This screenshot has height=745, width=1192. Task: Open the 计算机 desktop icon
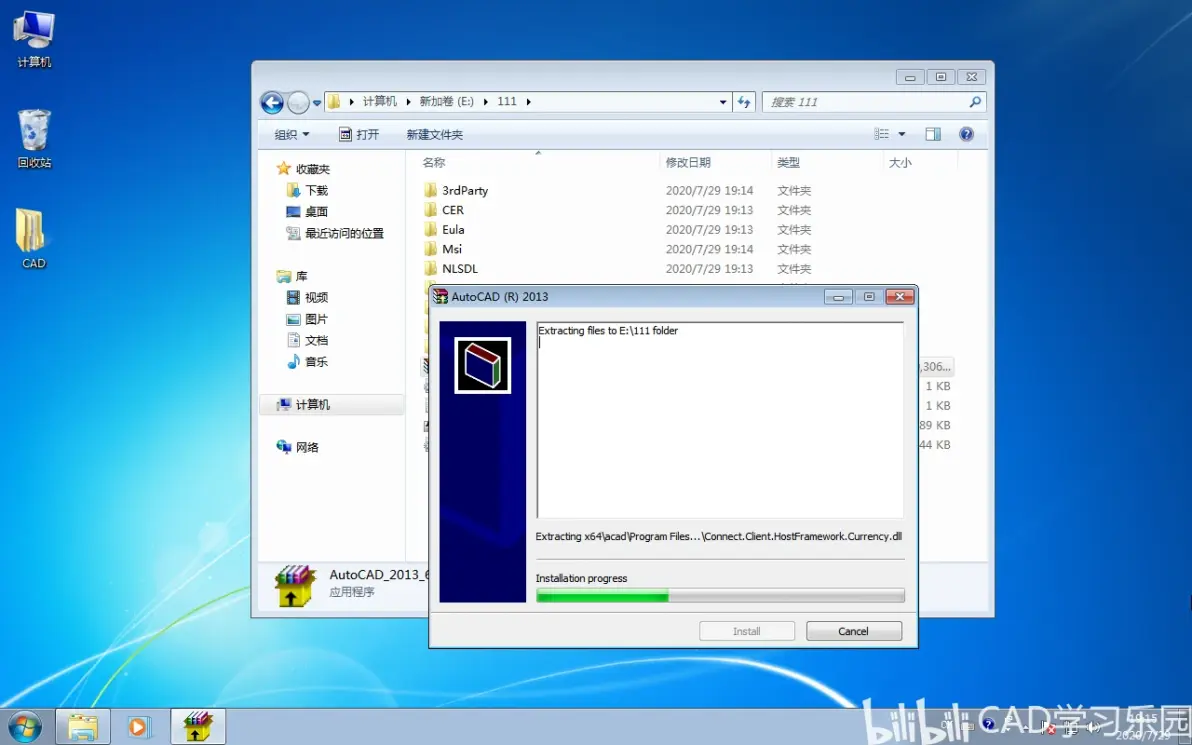34,38
